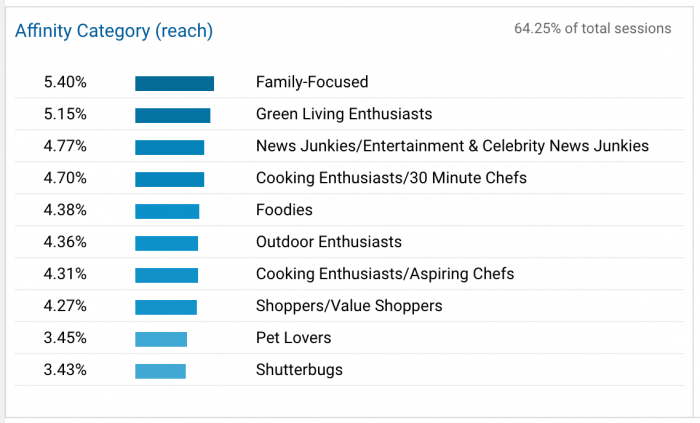Image resolution: width=700 pixels, height=423 pixels.
Task: Open Cooking Enthusiasts/Aspiring Chefs category
Action: click(385, 274)
